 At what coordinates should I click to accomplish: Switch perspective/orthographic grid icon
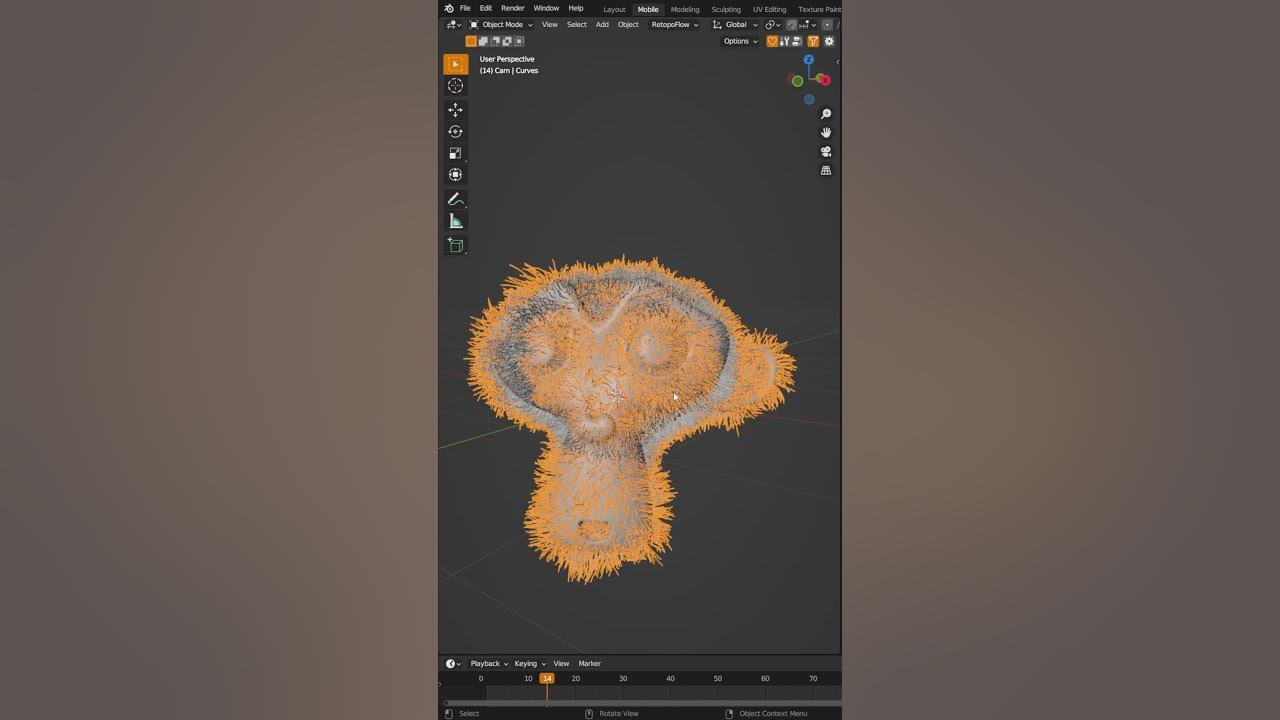coord(826,170)
